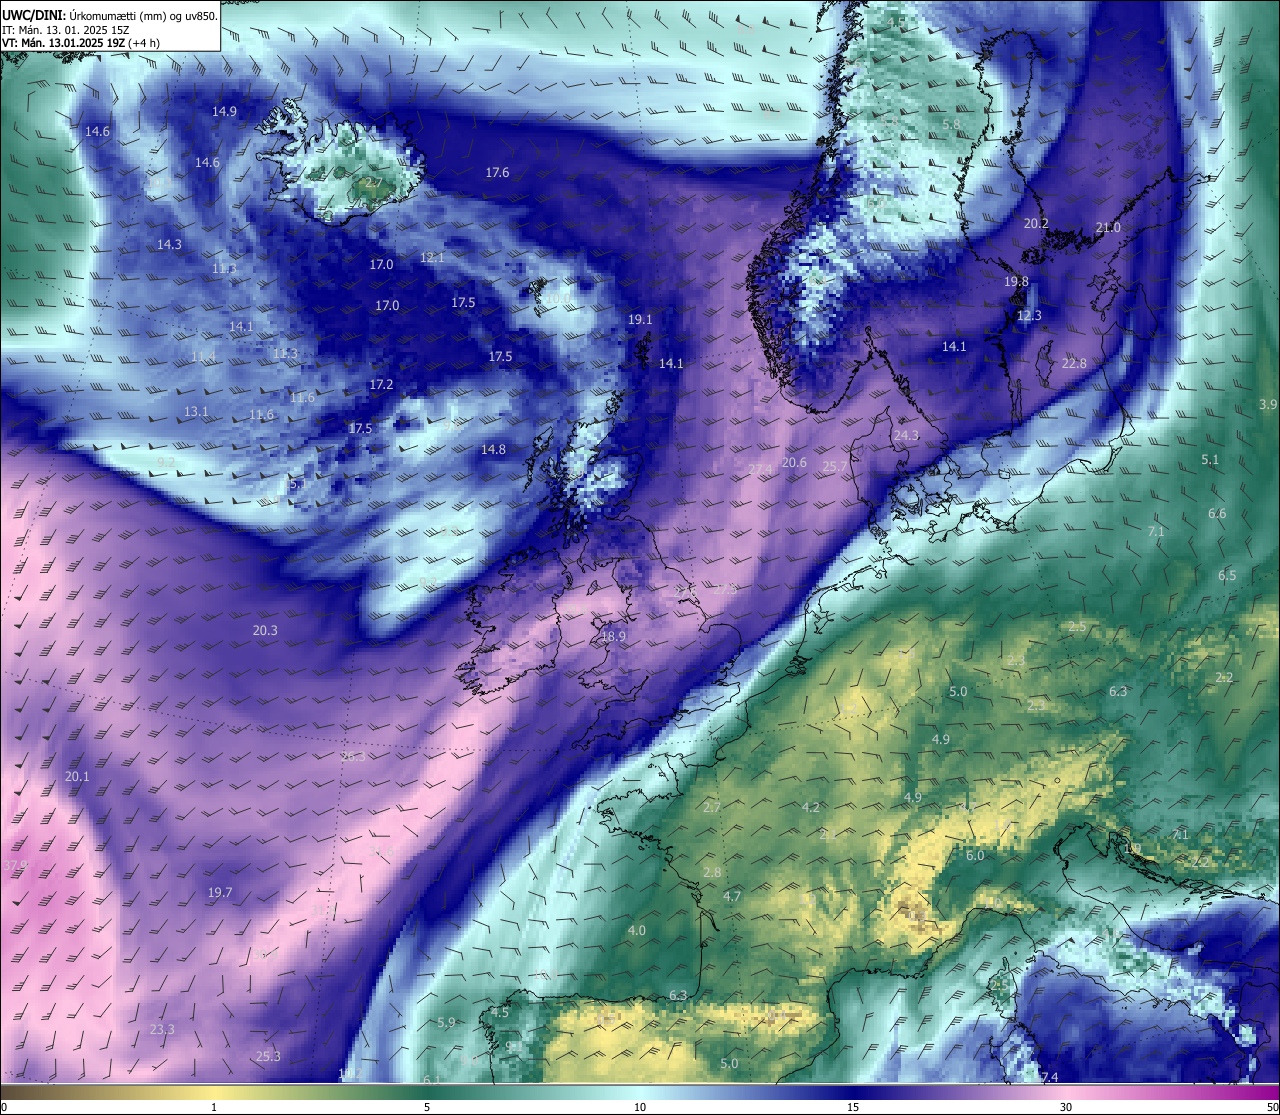Select the 12.3 value label

[1029, 315]
